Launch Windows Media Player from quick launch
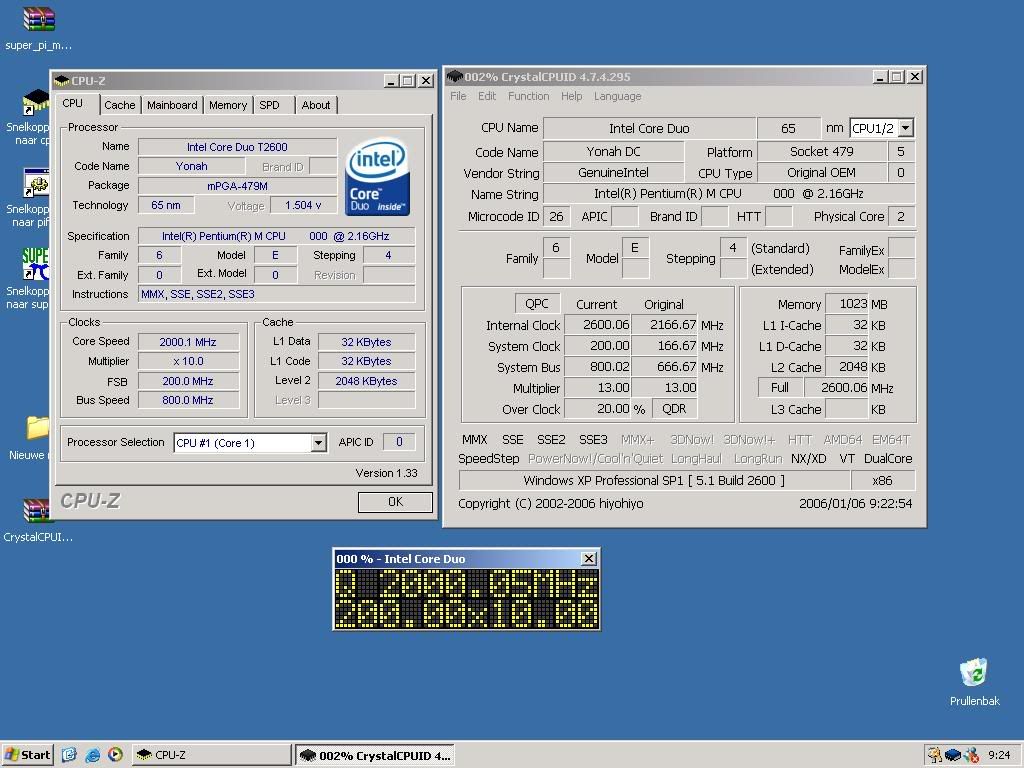The width and height of the screenshot is (1024, 768). click(115, 755)
